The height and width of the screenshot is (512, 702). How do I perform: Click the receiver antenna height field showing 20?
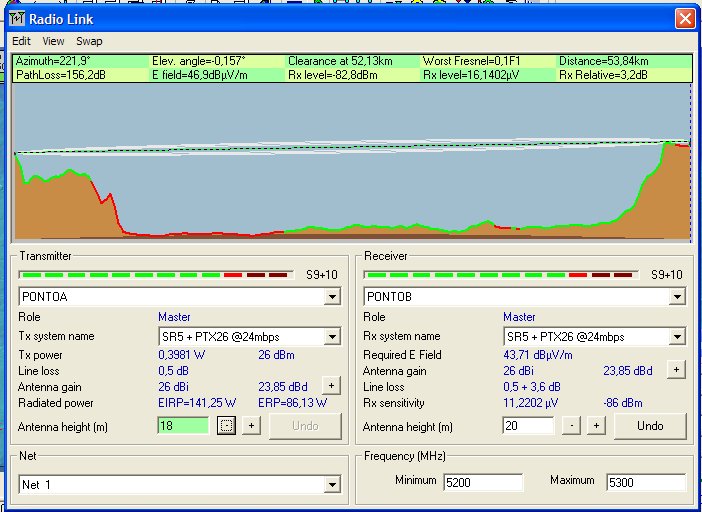pos(528,426)
